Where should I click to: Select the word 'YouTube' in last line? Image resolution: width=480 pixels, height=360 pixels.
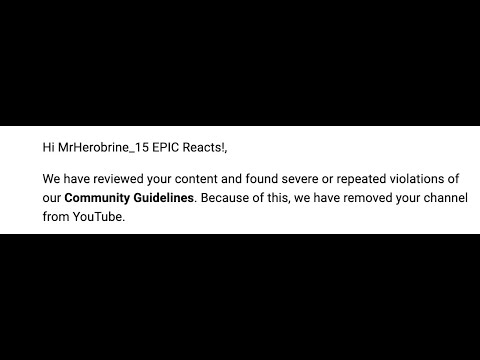click(99, 217)
